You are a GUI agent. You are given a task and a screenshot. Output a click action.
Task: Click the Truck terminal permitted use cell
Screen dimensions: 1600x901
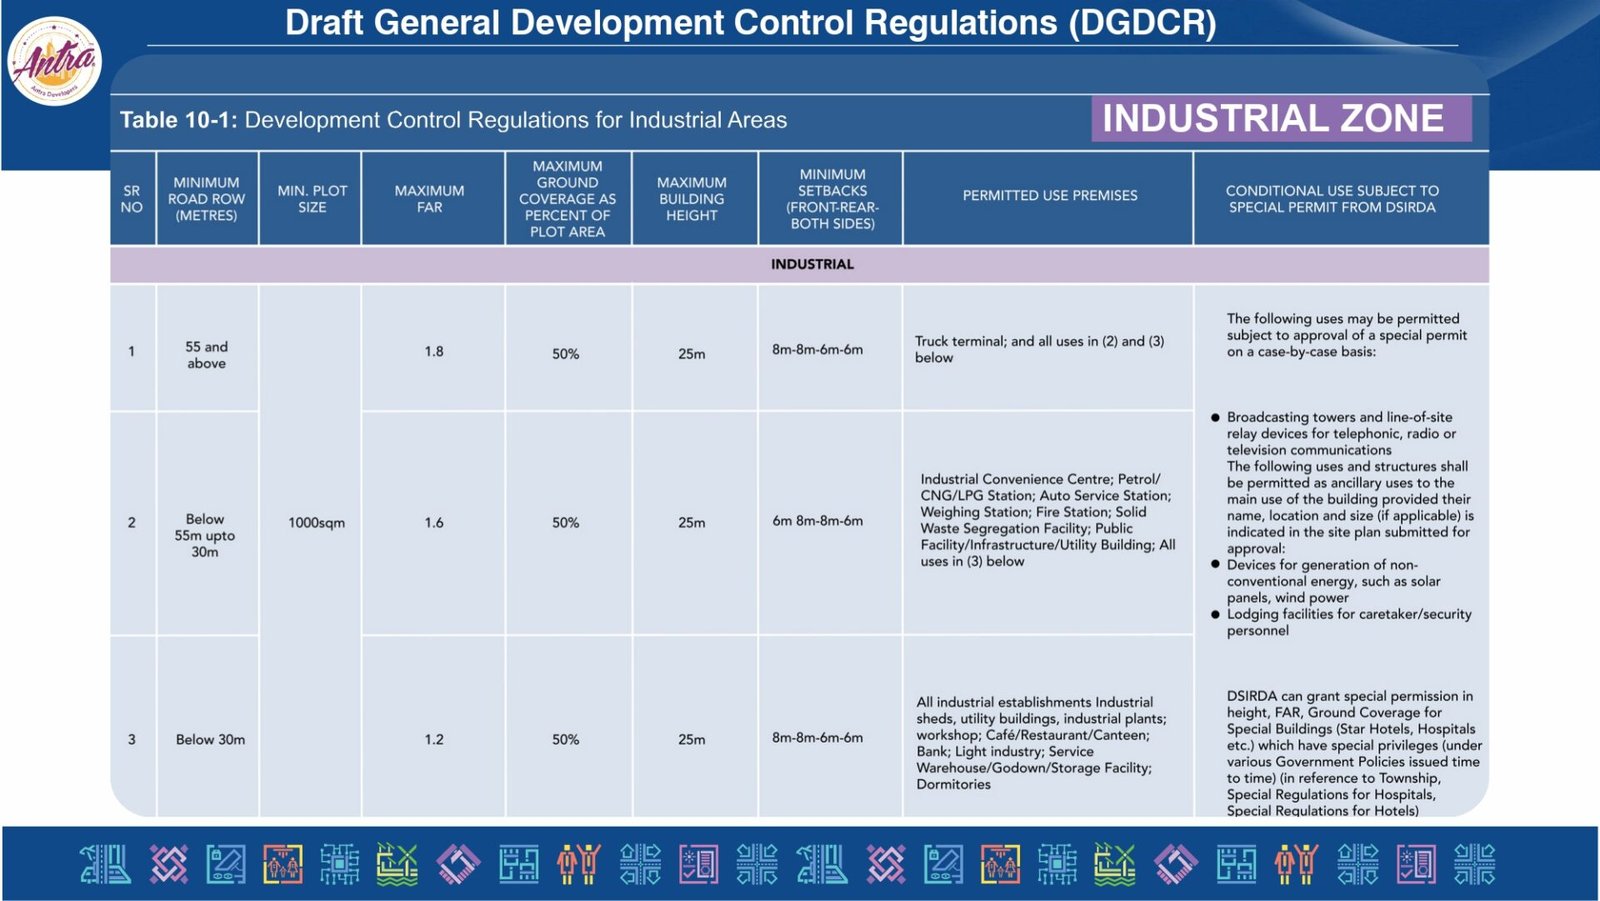click(1040, 349)
